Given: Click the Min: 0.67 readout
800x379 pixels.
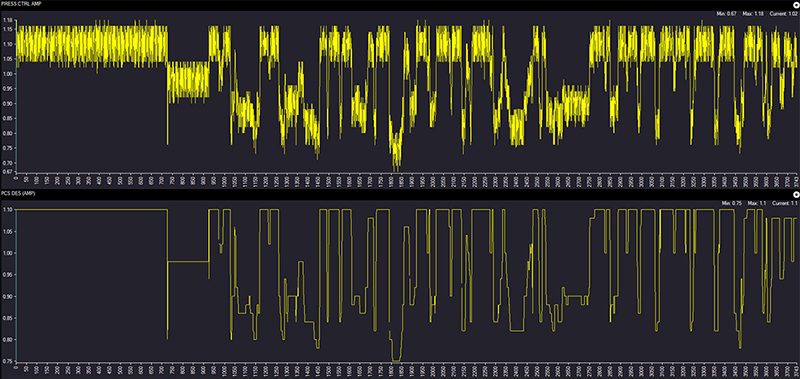Looking at the screenshot, I should [x=727, y=14].
